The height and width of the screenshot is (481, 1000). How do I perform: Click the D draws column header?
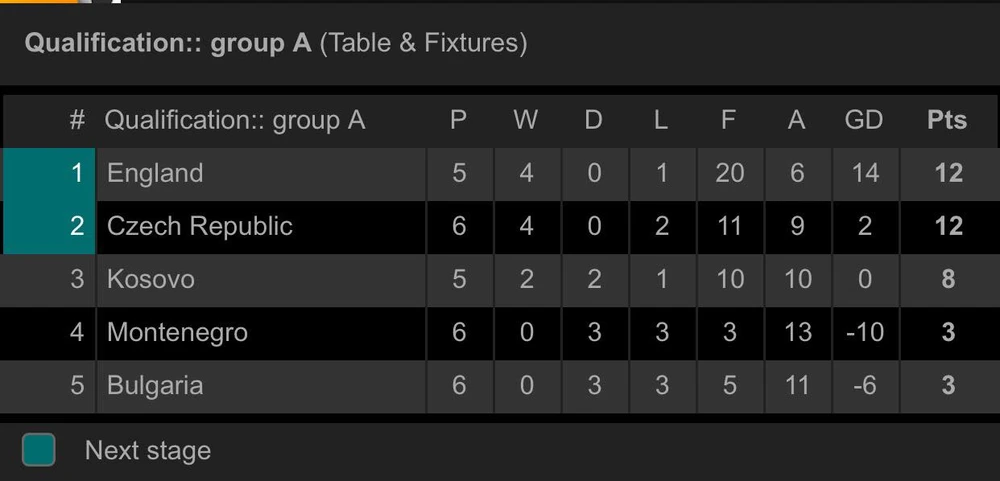pos(593,120)
